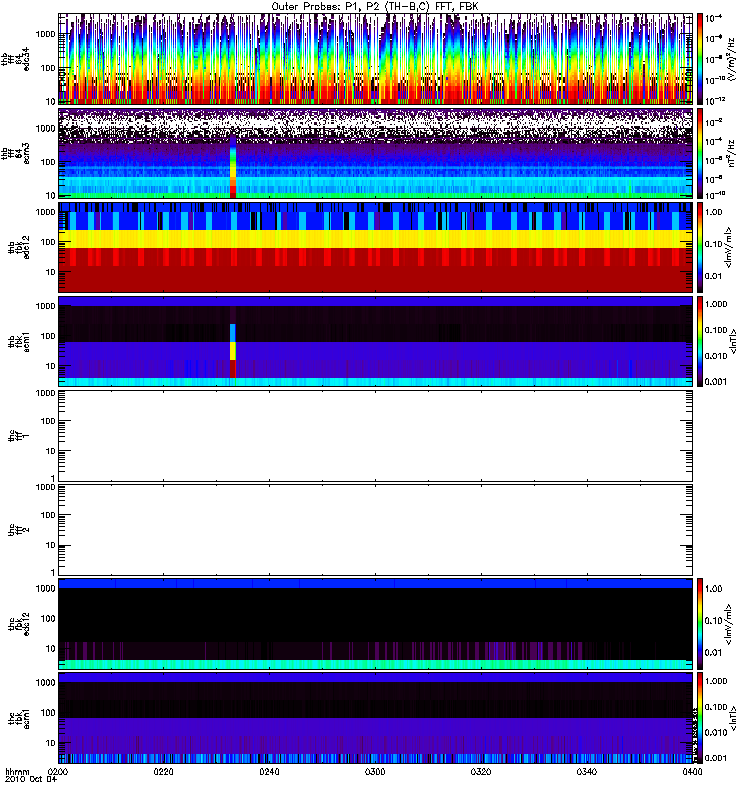Click the empty thc fff 2 panel
This screenshot has width=750, height=800.
[375, 530]
